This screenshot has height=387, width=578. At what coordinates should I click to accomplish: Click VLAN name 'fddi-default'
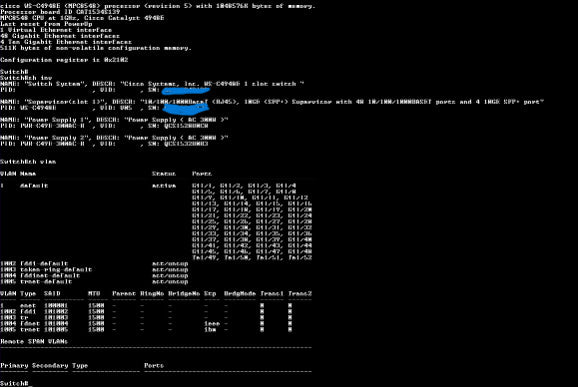(44, 264)
